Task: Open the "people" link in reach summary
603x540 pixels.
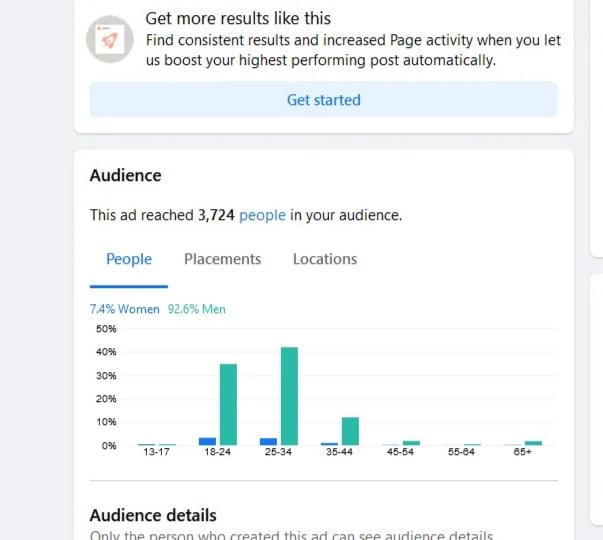Action: click(262, 214)
